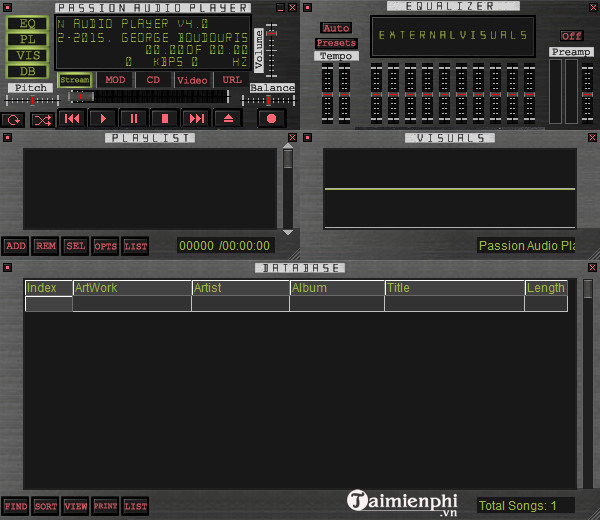Click the Title column header
This screenshot has width=600, height=520.
455,288
